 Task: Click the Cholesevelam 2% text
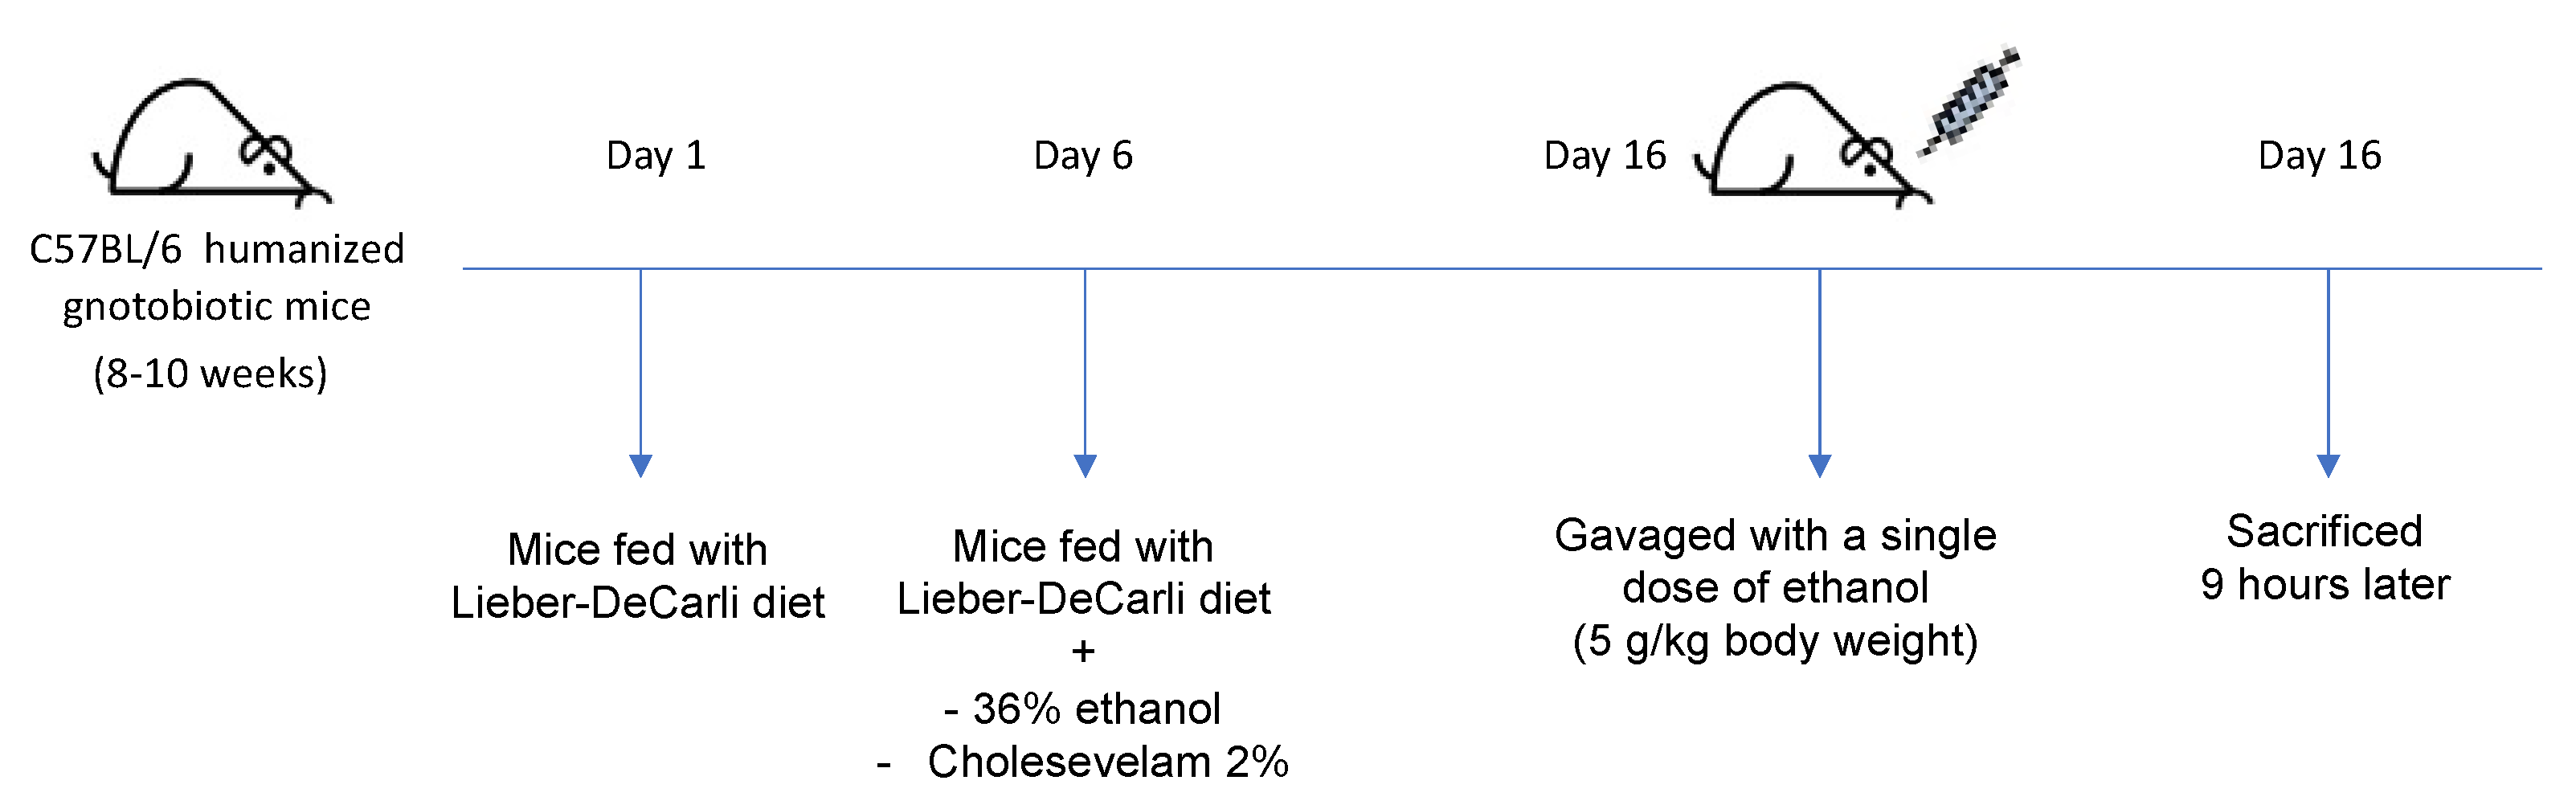pyautogui.click(x=1107, y=763)
